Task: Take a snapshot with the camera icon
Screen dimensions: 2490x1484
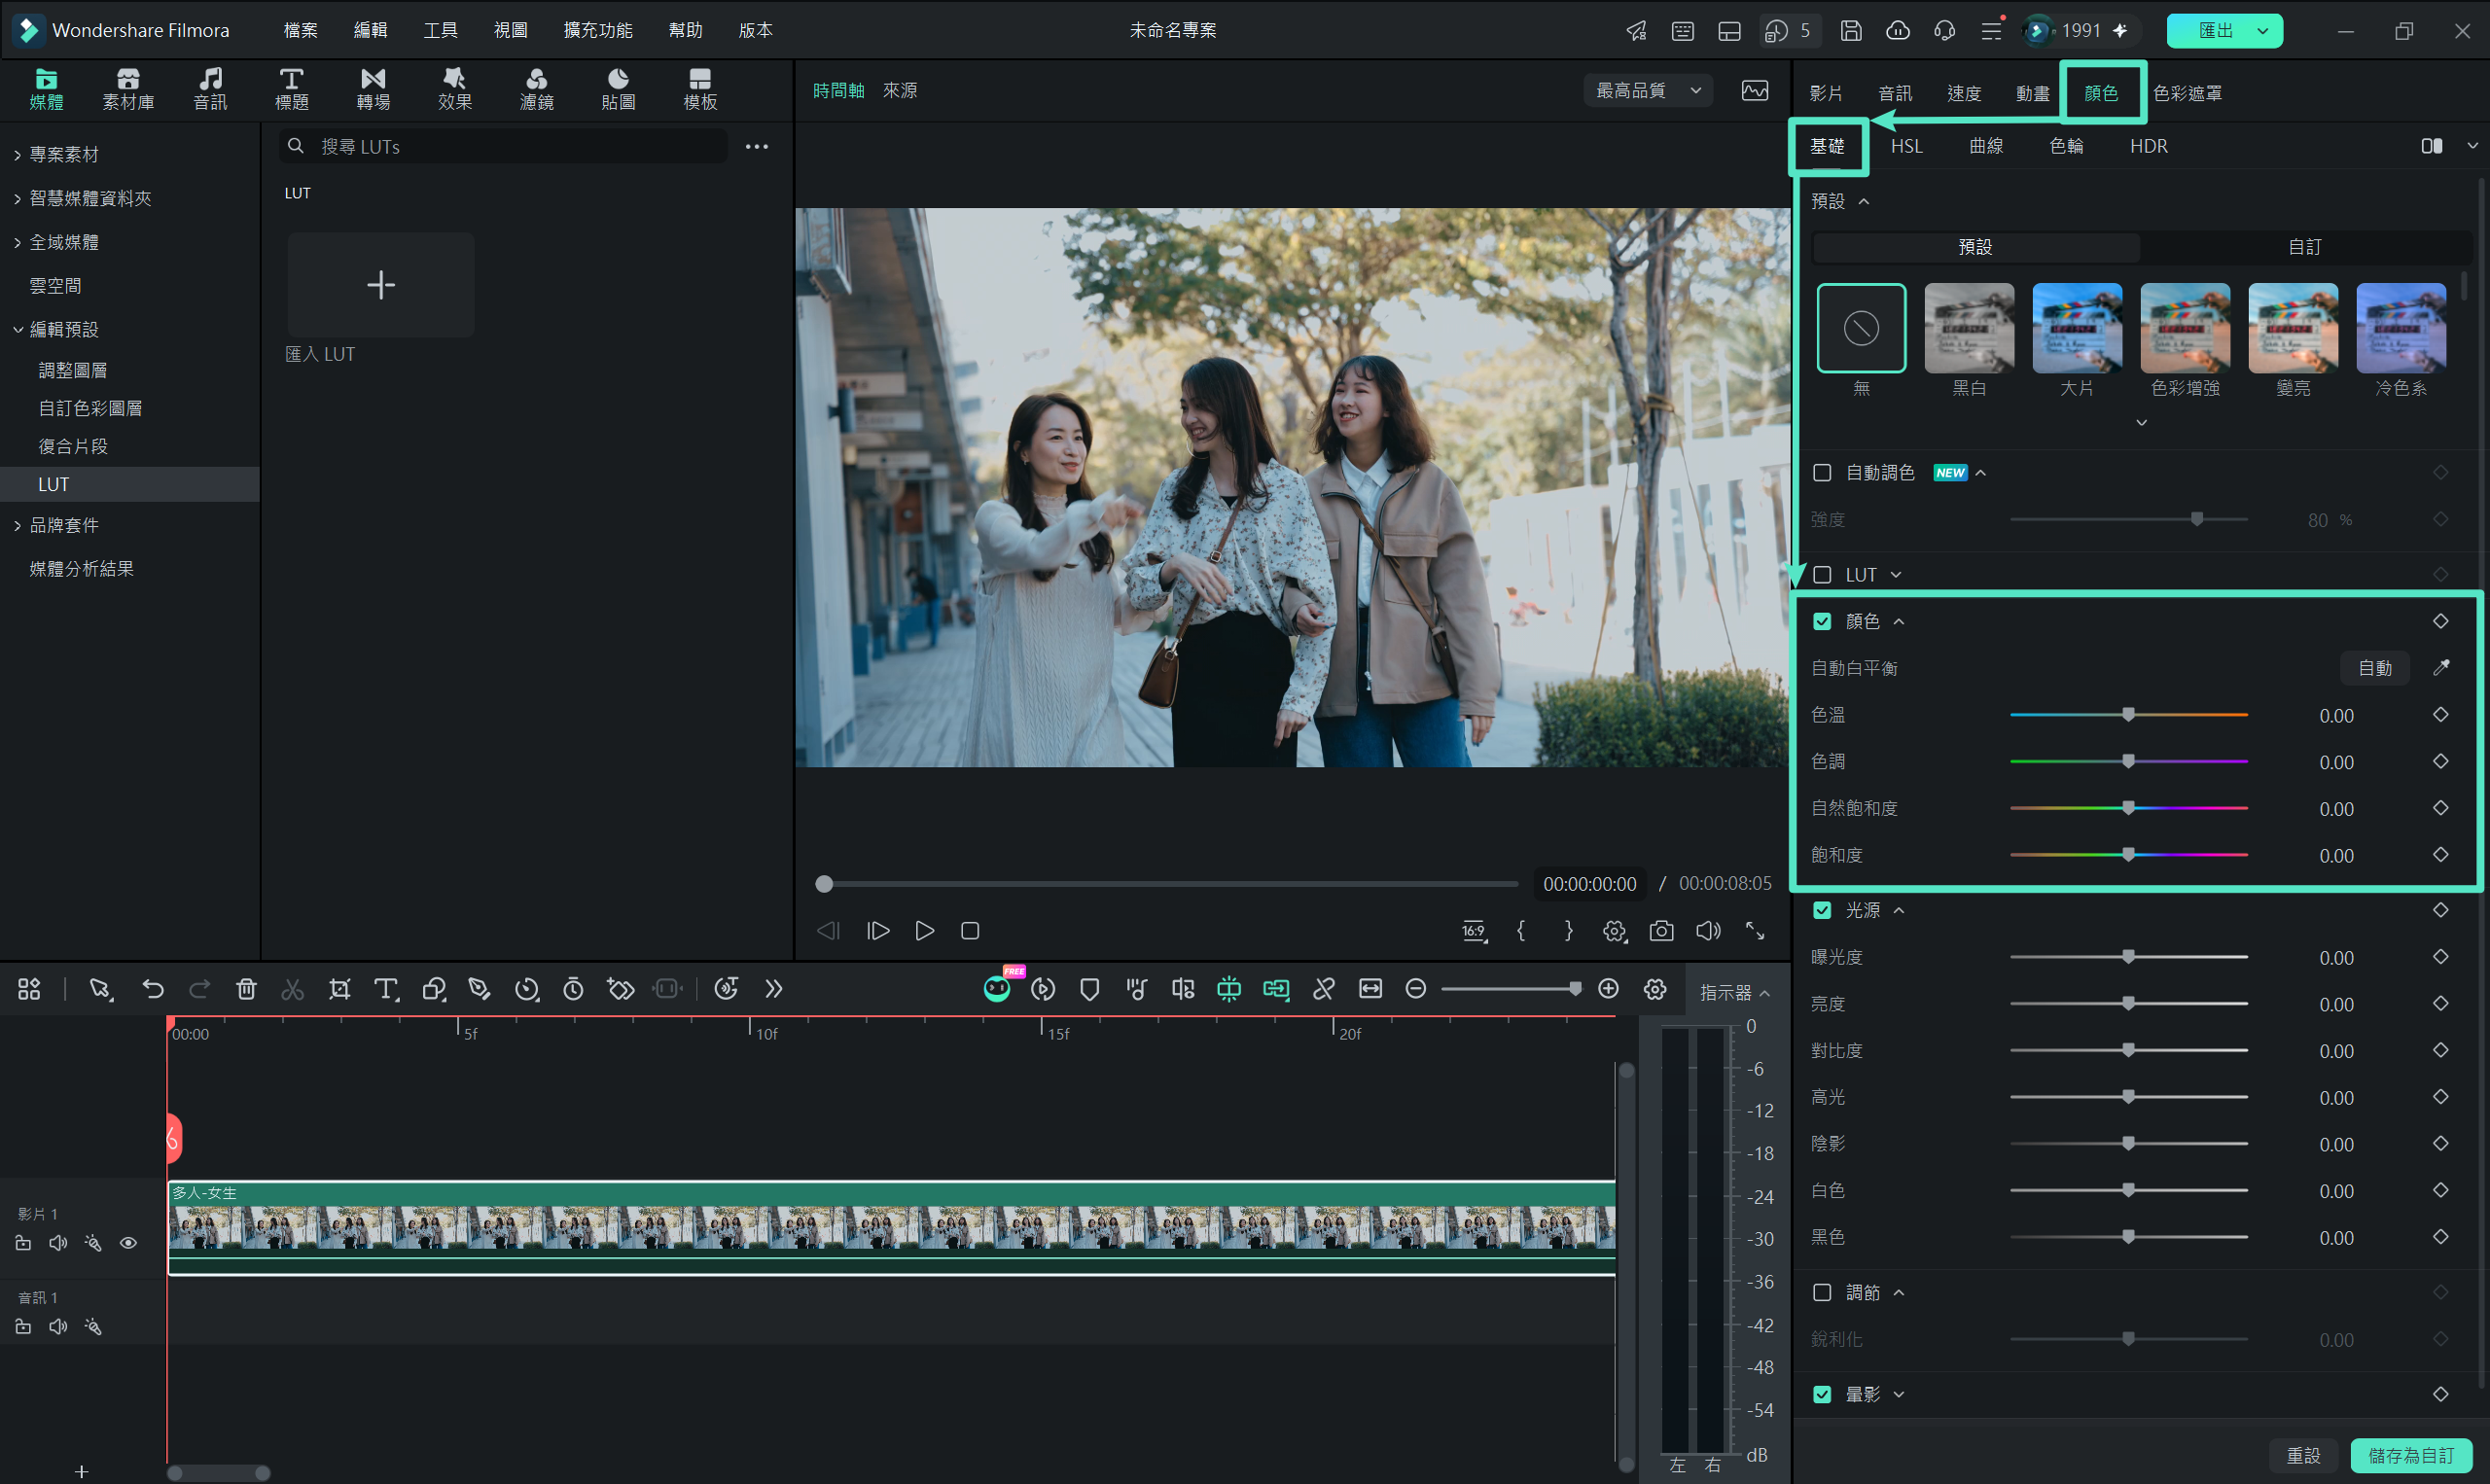Action: [1661, 931]
